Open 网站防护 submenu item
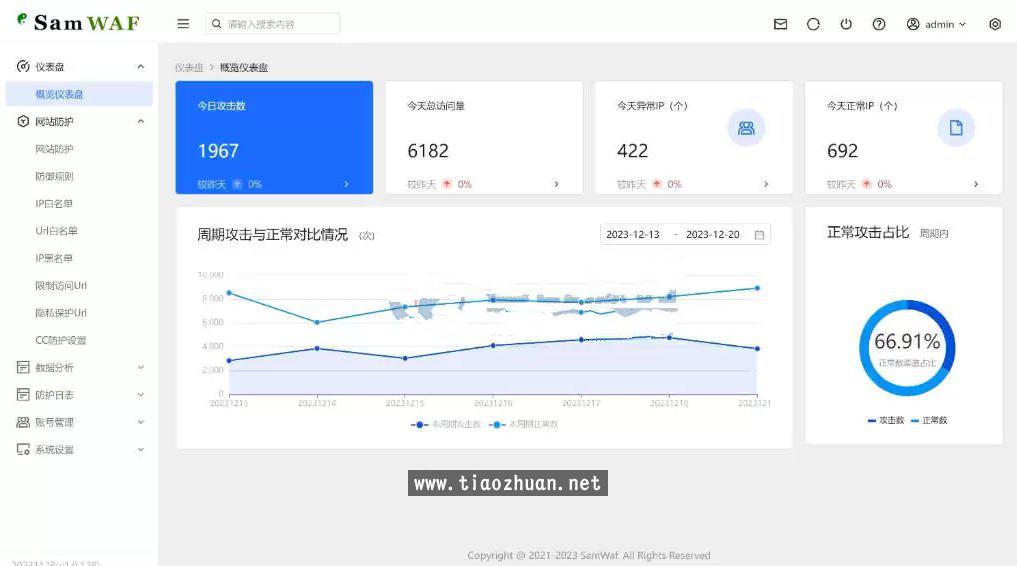This screenshot has width=1017, height=566. point(54,148)
